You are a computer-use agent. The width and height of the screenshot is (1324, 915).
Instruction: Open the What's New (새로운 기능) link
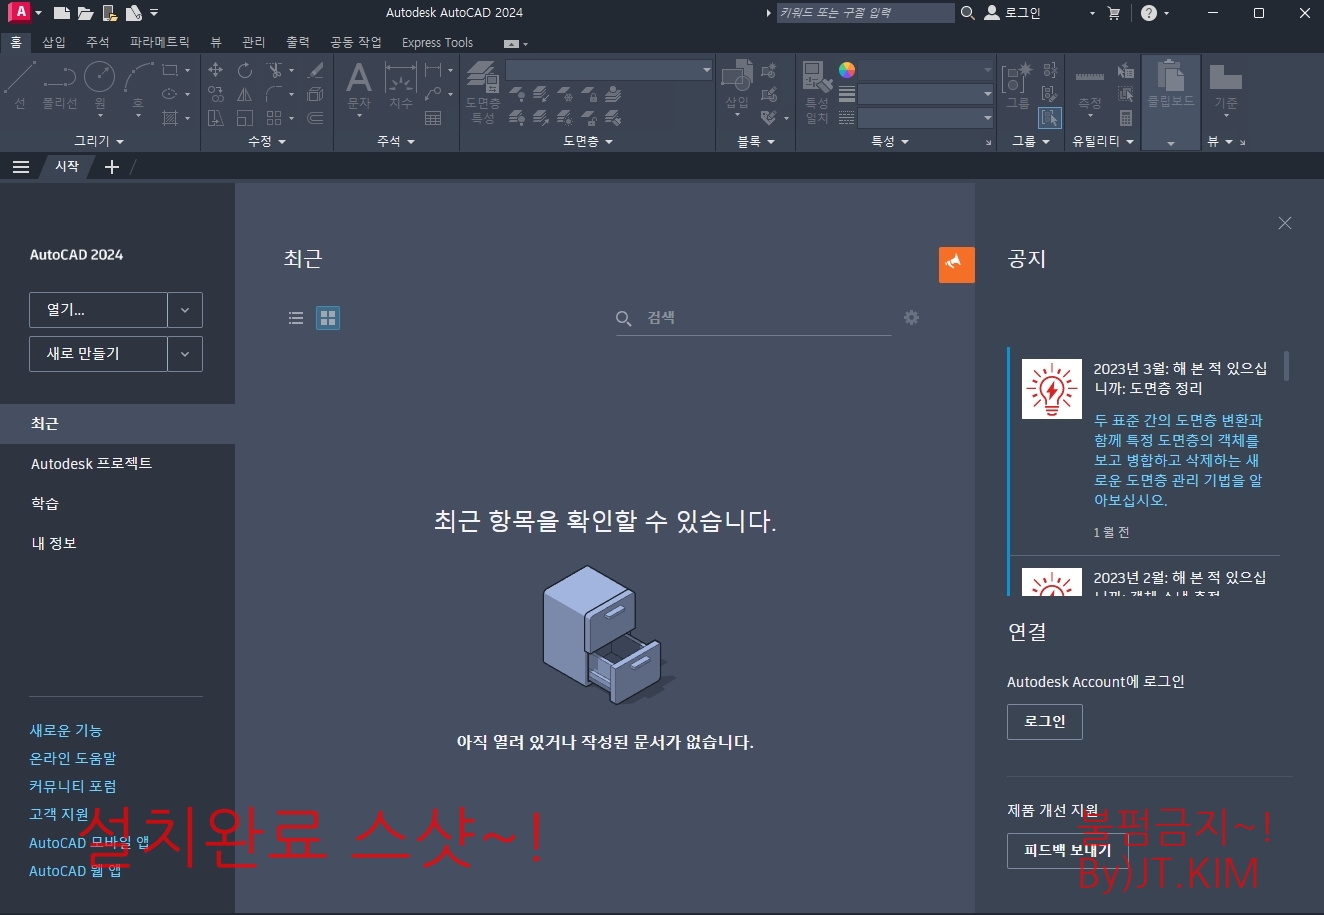[x=66, y=731]
